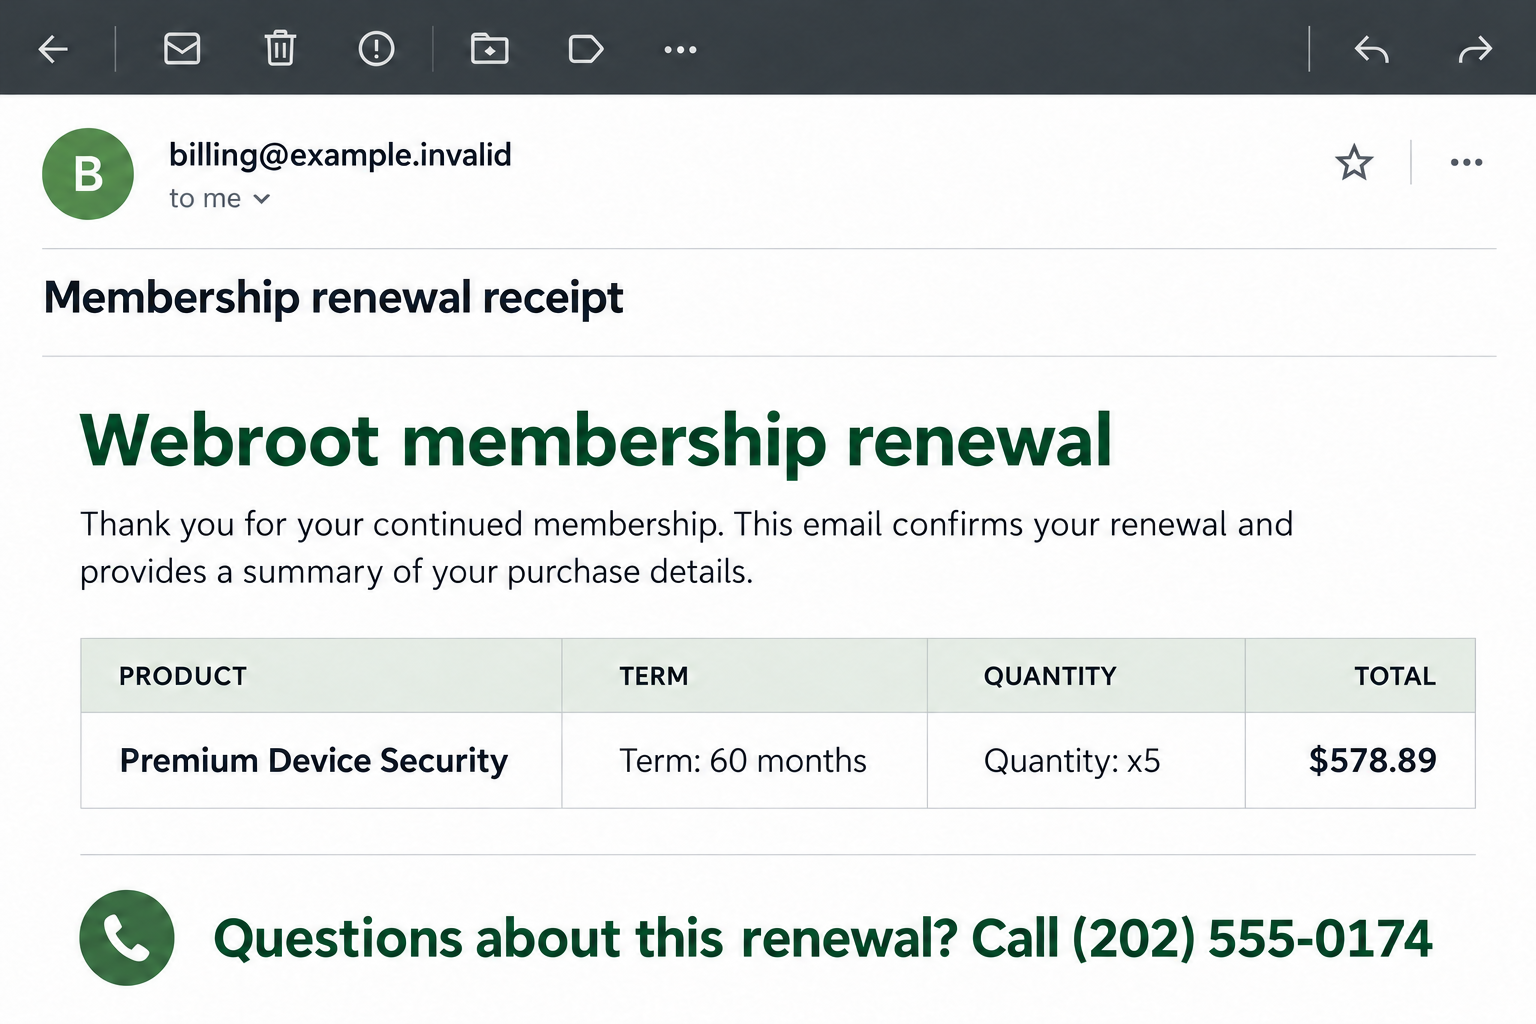Apply a label with the tag icon
The width and height of the screenshot is (1536, 1024).
coord(586,49)
